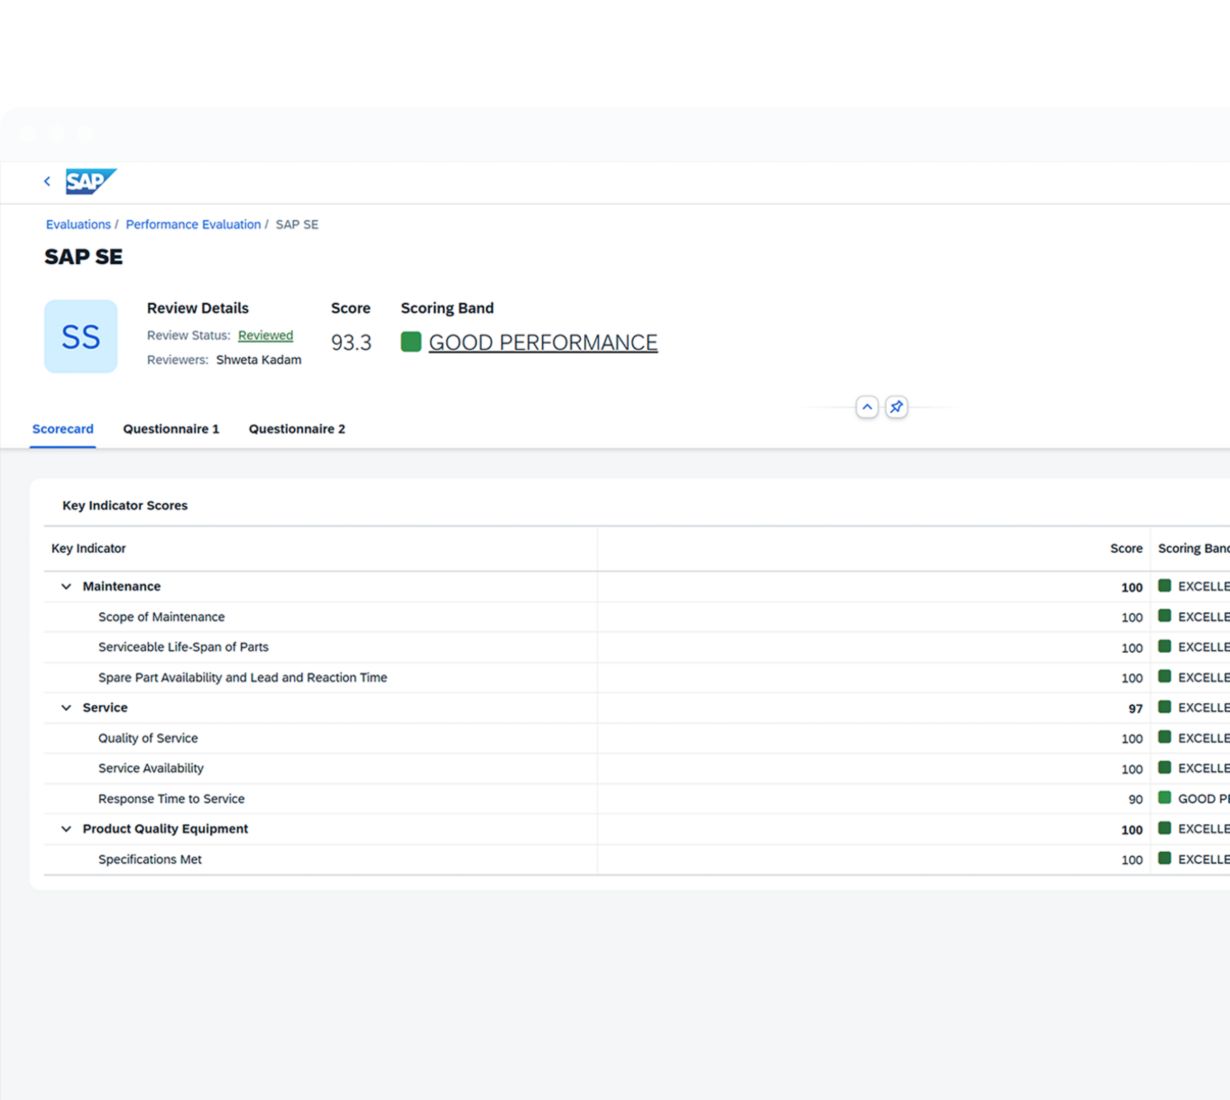Pin the header with the pin icon
Image resolution: width=1230 pixels, height=1100 pixels.
tap(896, 407)
